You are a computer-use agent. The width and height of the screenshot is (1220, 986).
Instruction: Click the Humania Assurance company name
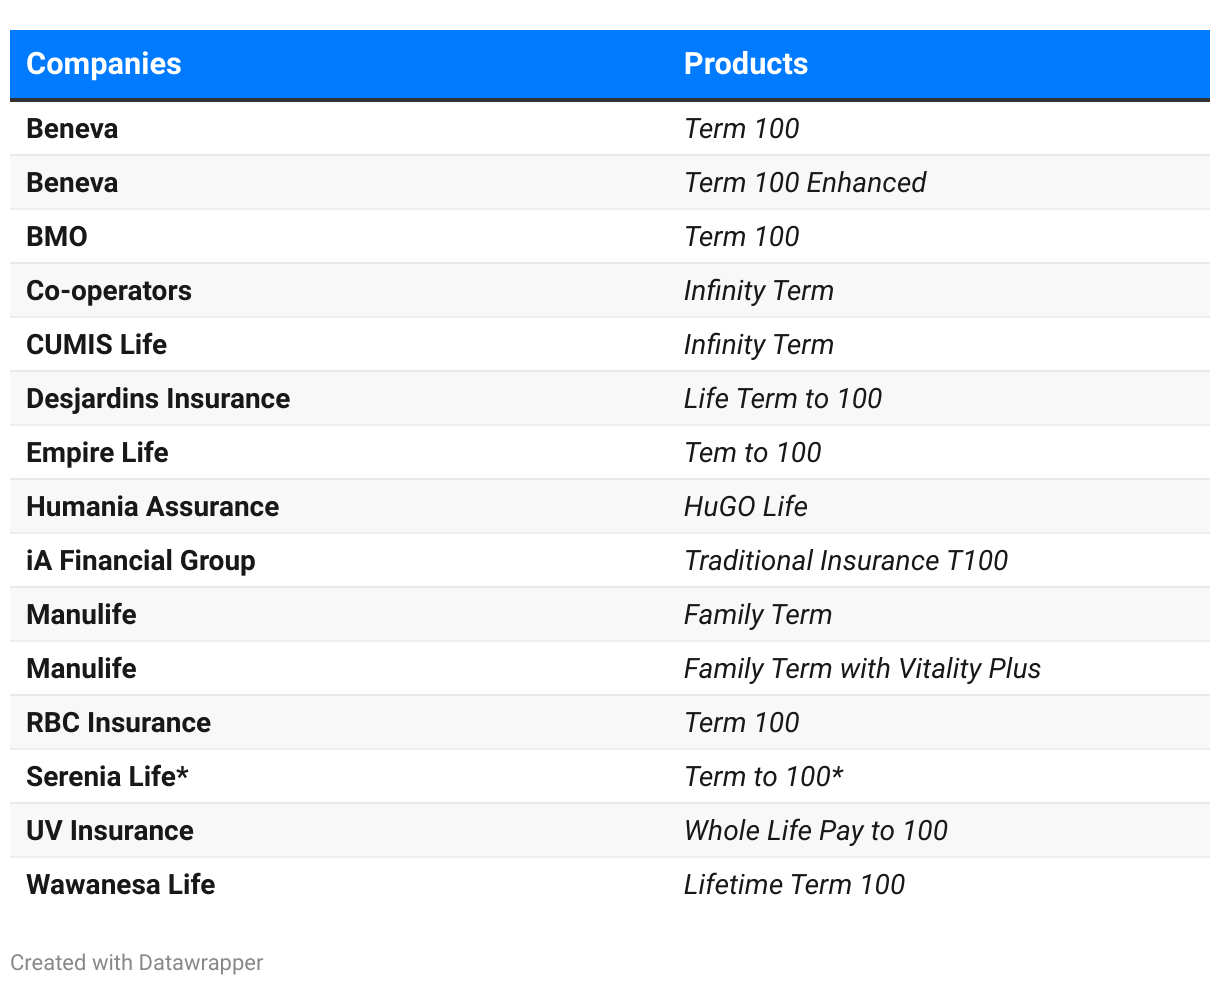[x=152, y=507]
